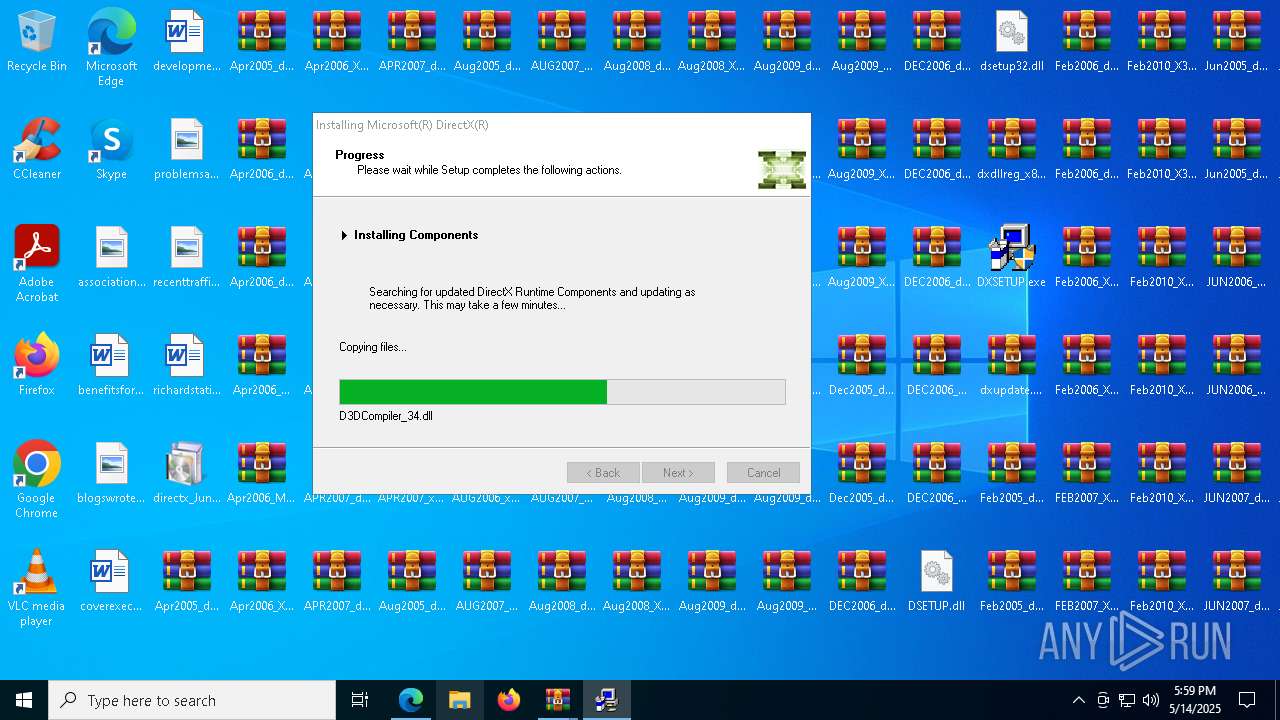The image size is (1280, 720).
Task: Switch to WinRAR in the taskbar
Action: click(557, 700)
